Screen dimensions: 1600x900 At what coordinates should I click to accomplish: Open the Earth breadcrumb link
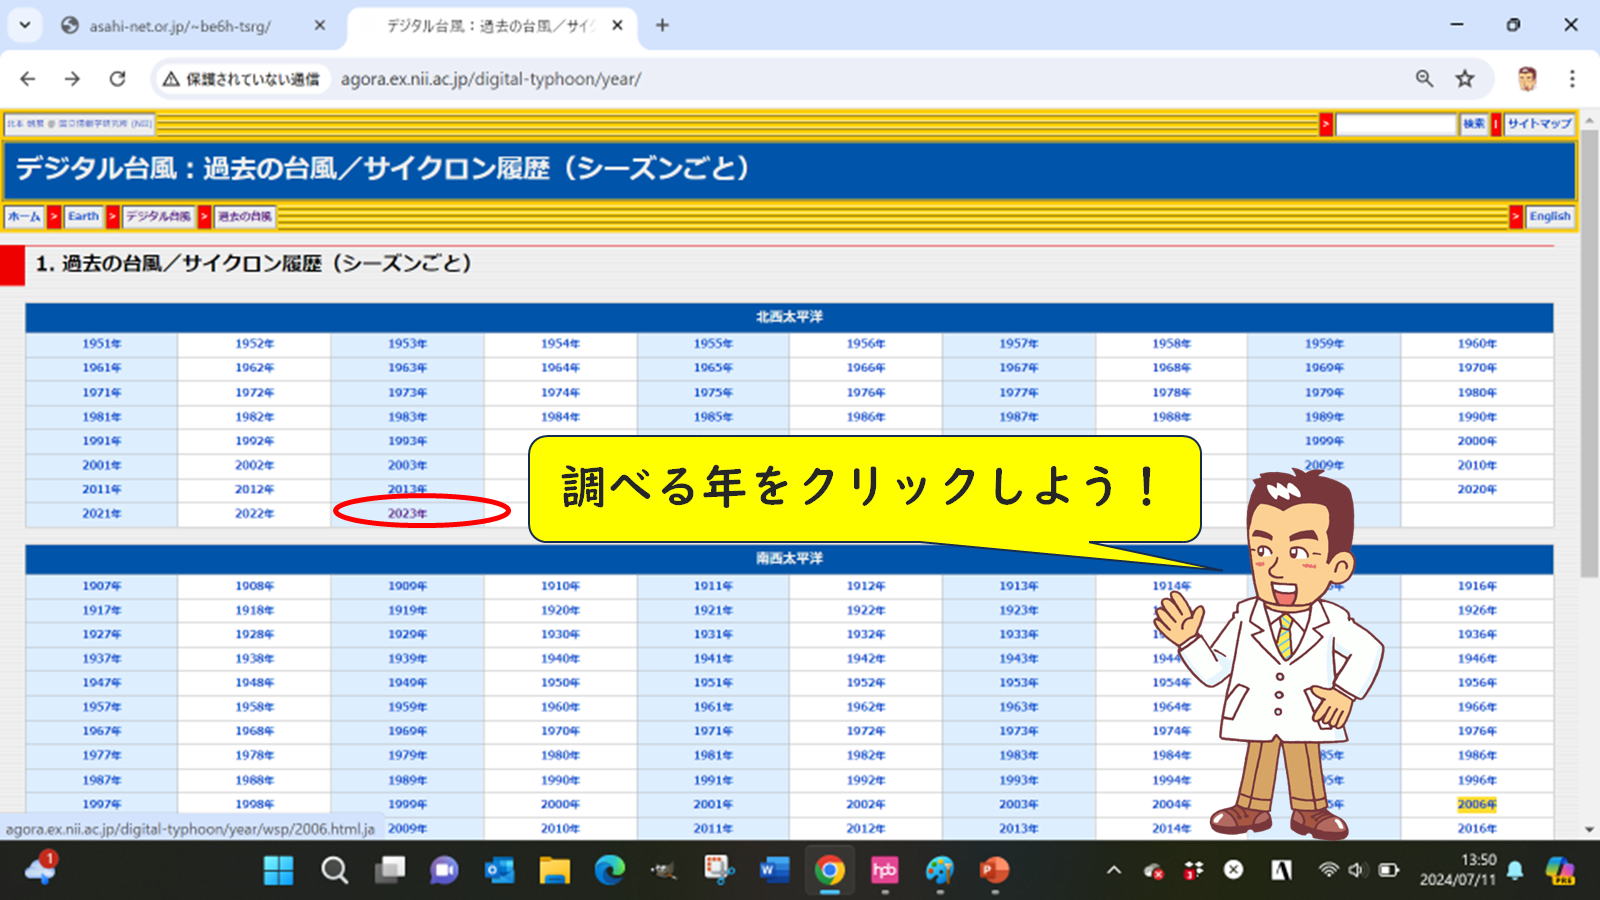(x=84, y=216)
